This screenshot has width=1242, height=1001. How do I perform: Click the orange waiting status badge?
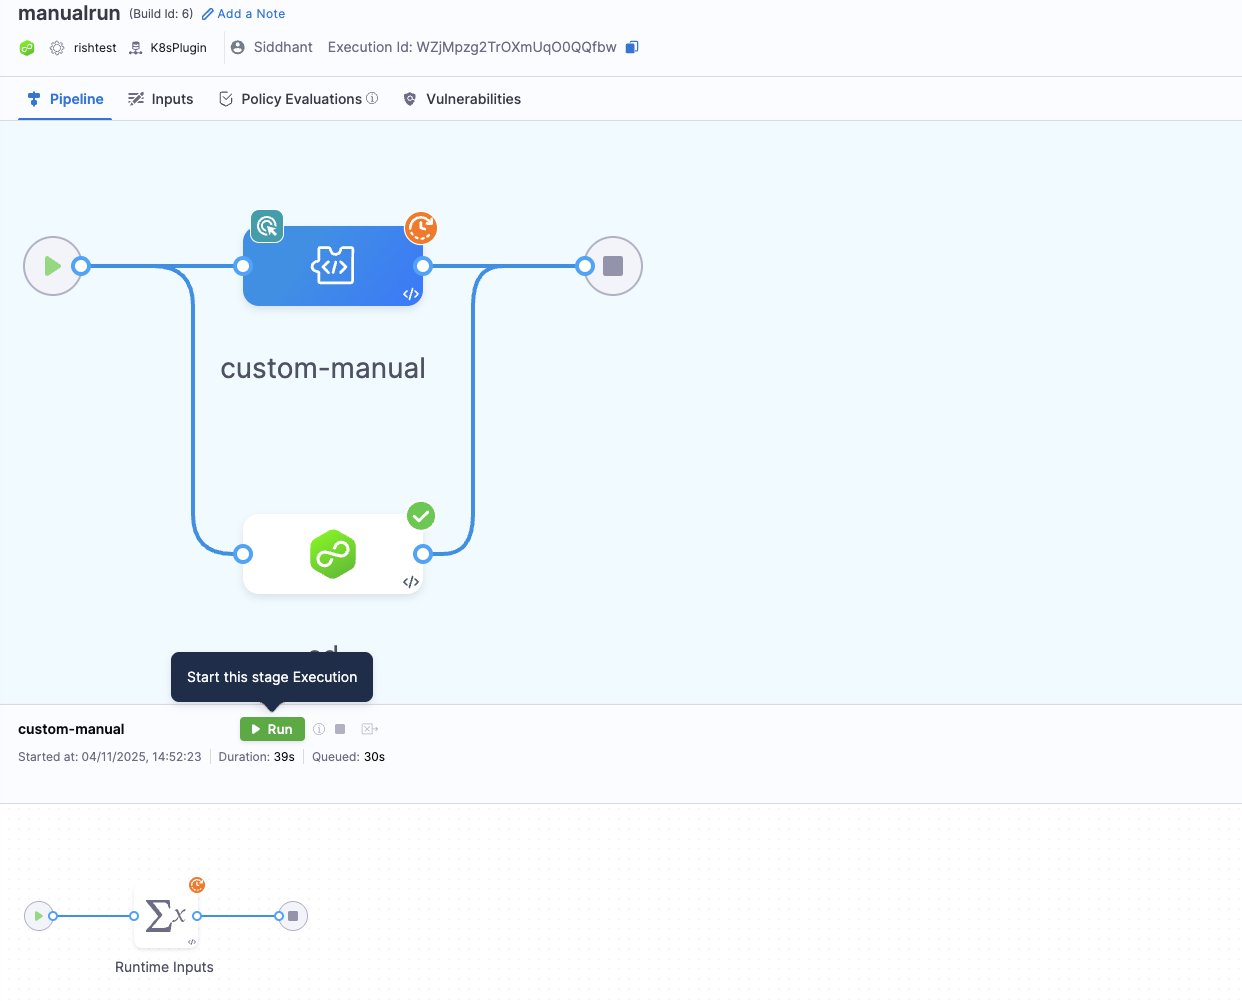[421, 228]
